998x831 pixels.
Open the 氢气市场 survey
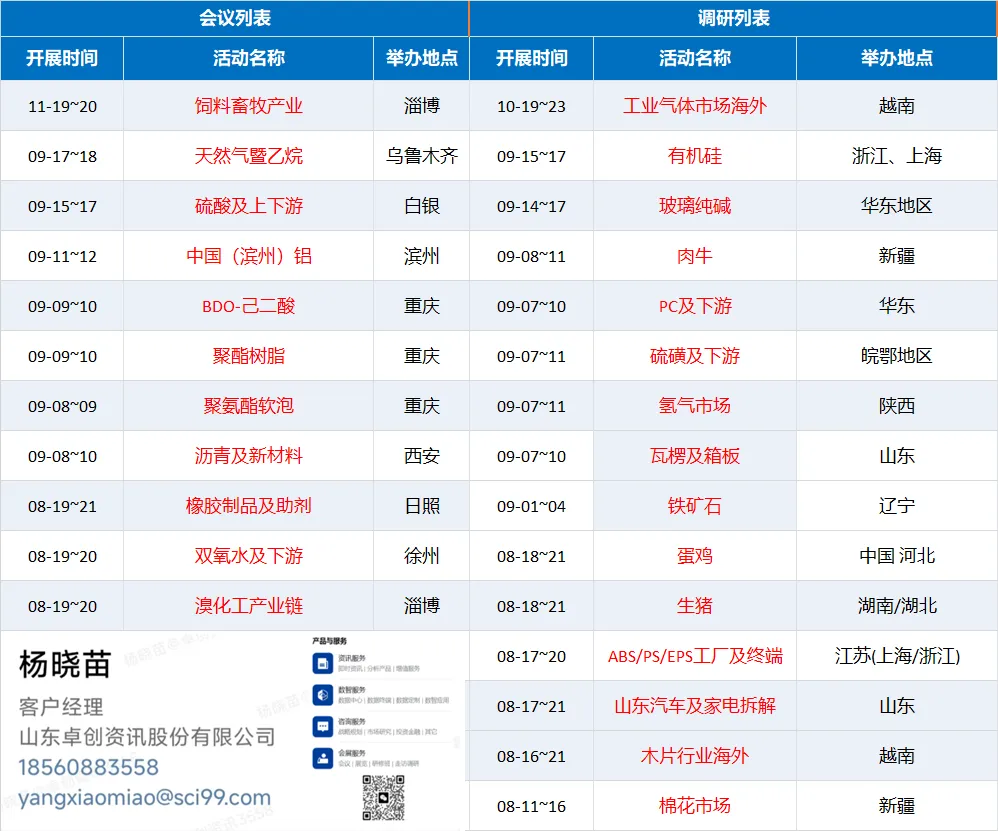click(x=695, y=406)
